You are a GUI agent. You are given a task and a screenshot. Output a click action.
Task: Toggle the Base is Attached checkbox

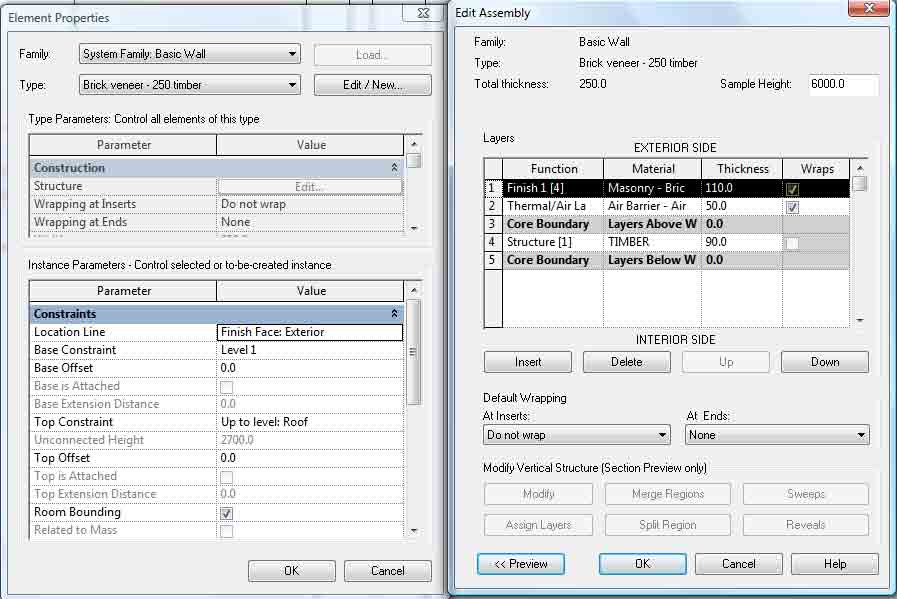227,387
